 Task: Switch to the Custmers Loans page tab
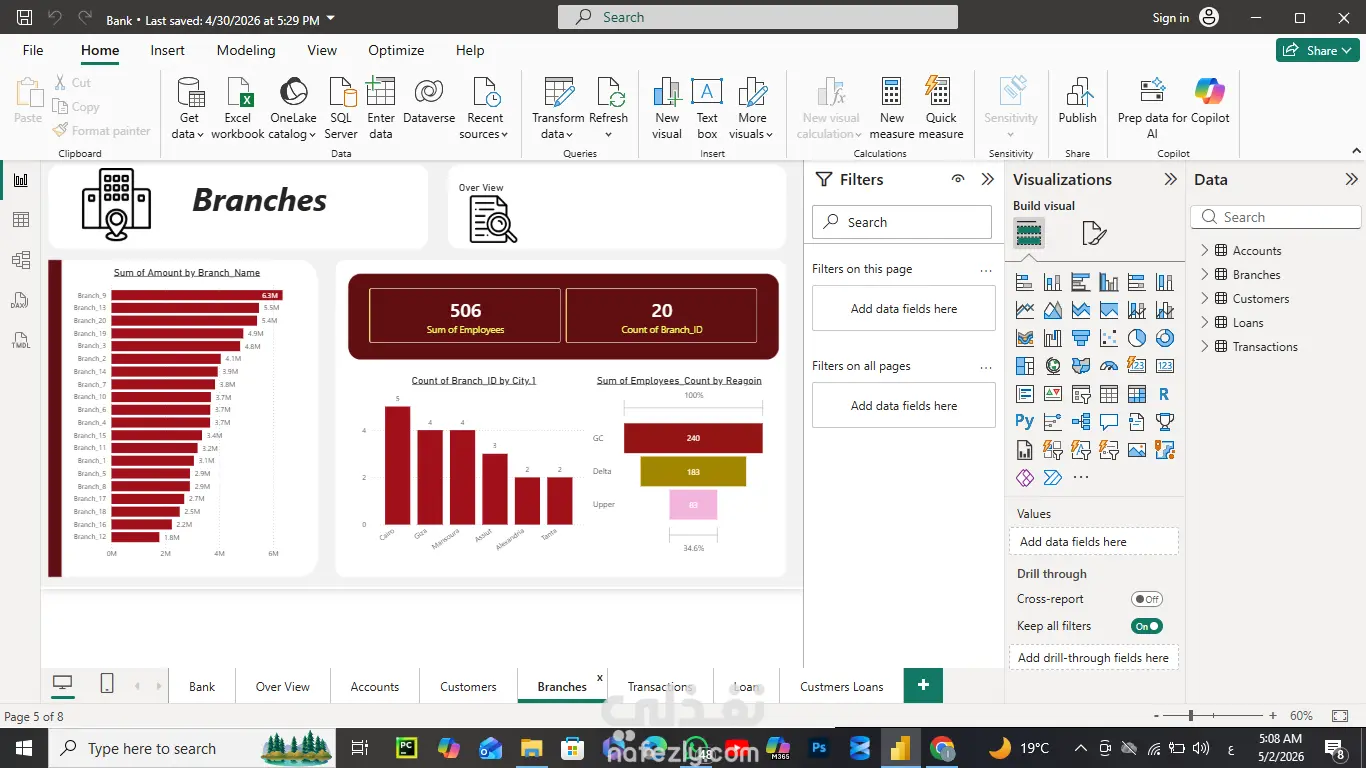click(x=842, y=686)
